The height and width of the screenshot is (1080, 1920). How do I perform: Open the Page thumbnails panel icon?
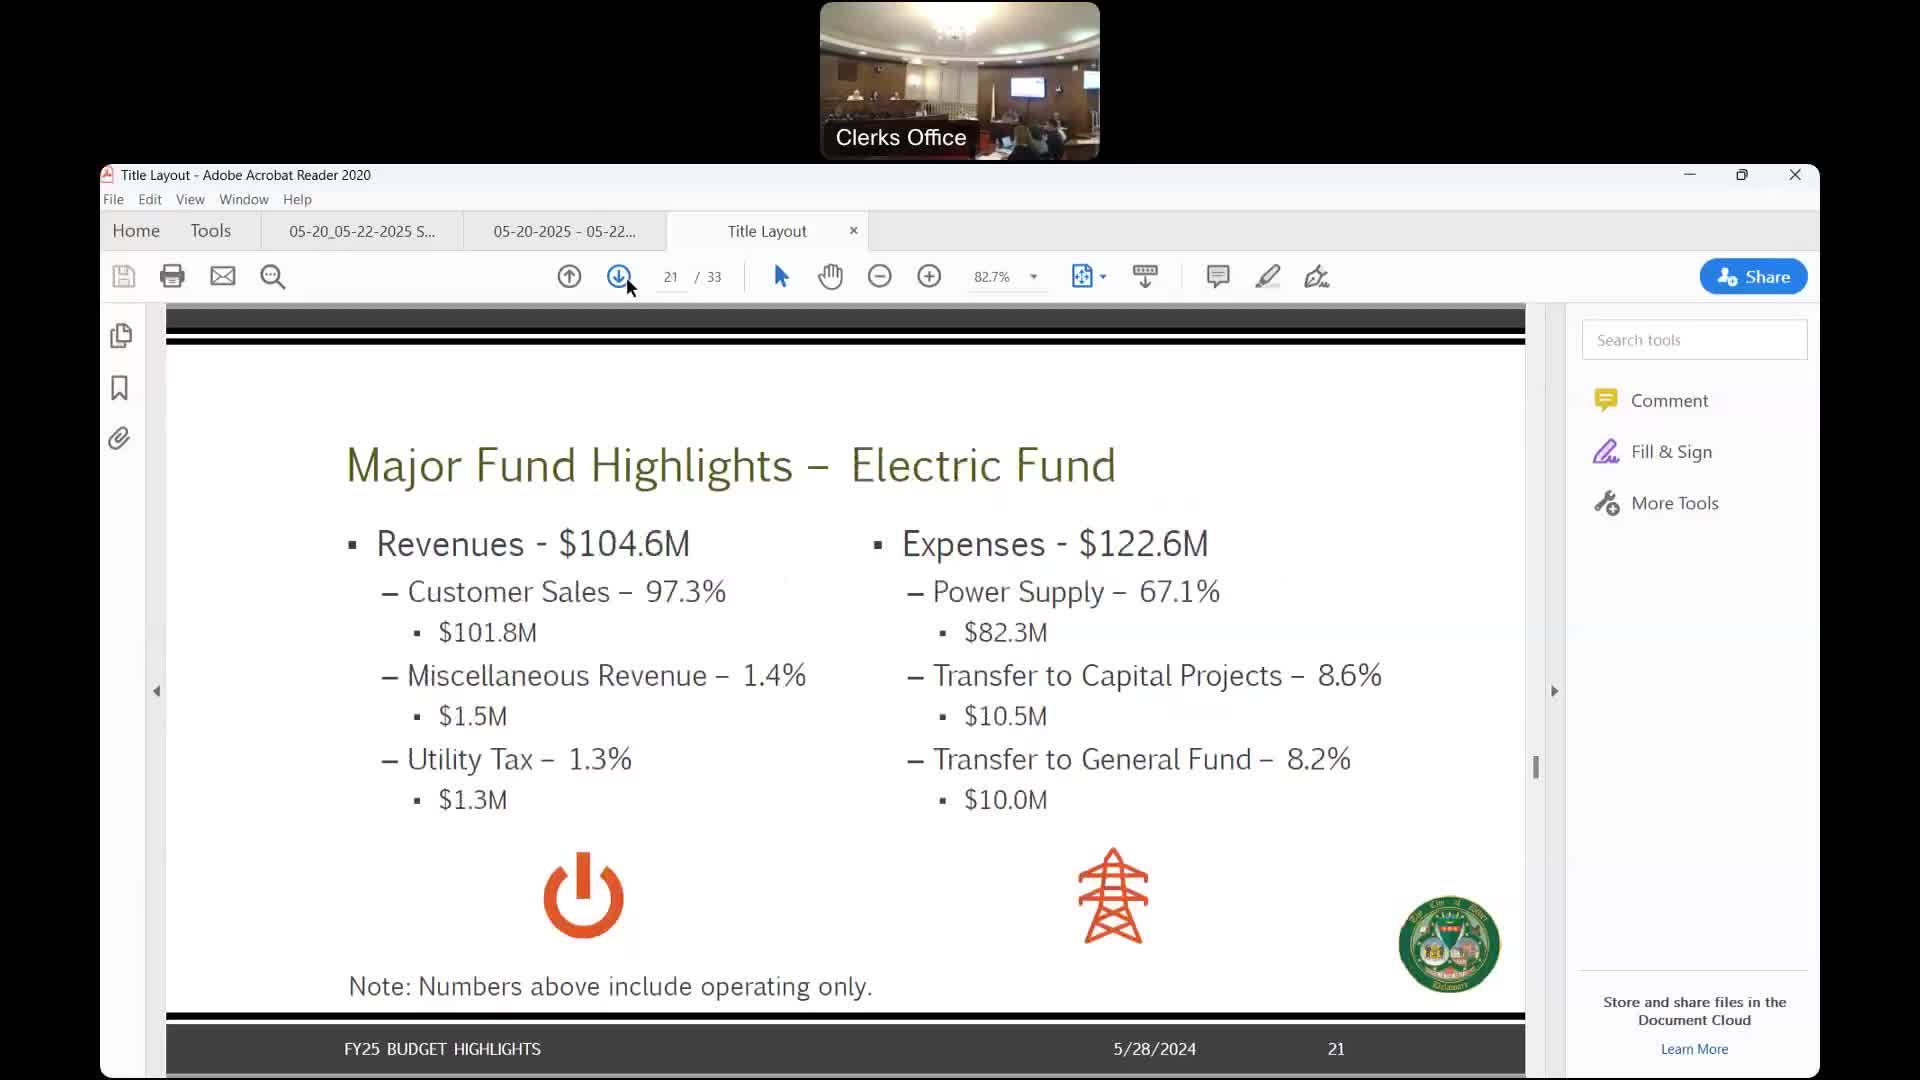pos(121,336)
